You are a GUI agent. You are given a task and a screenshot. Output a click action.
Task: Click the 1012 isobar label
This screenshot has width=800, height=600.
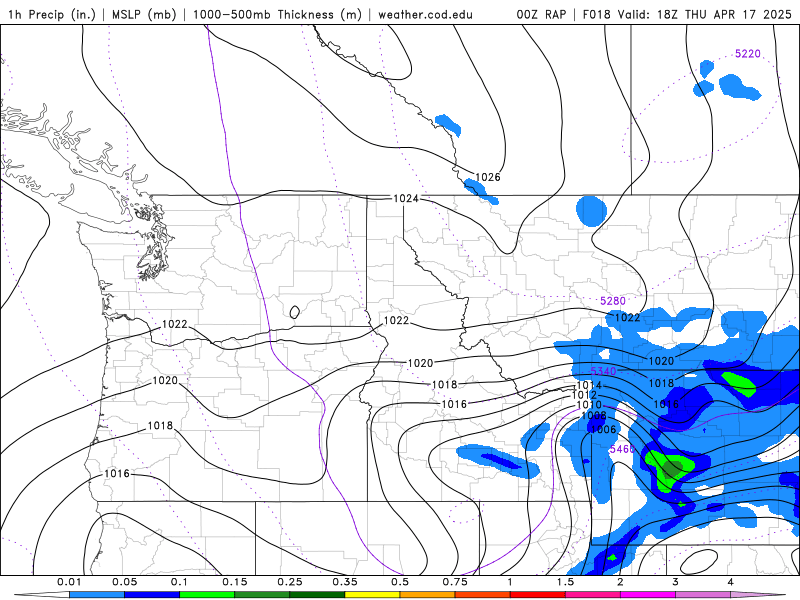[x=584, y=395]
